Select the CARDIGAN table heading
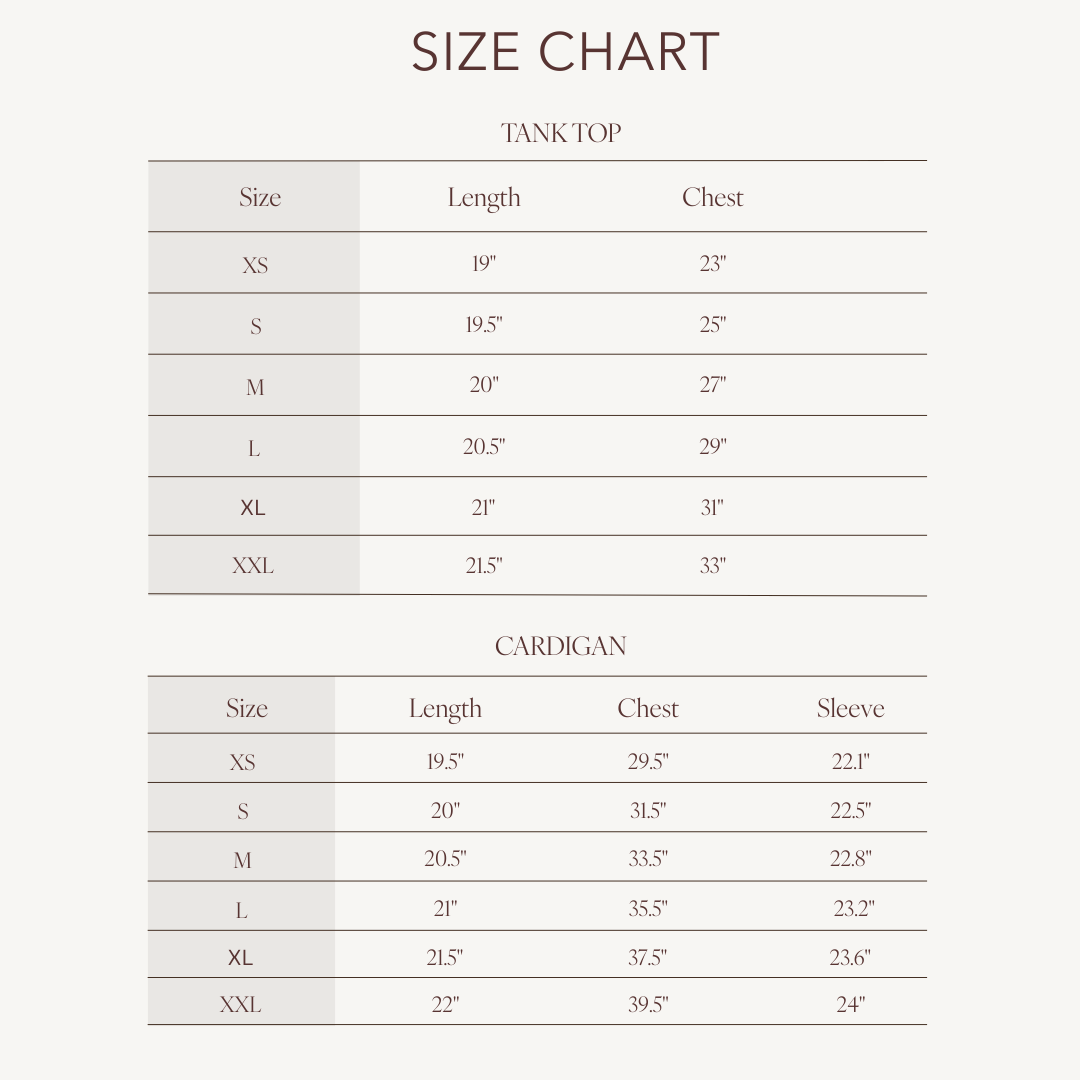 (561, 646)
